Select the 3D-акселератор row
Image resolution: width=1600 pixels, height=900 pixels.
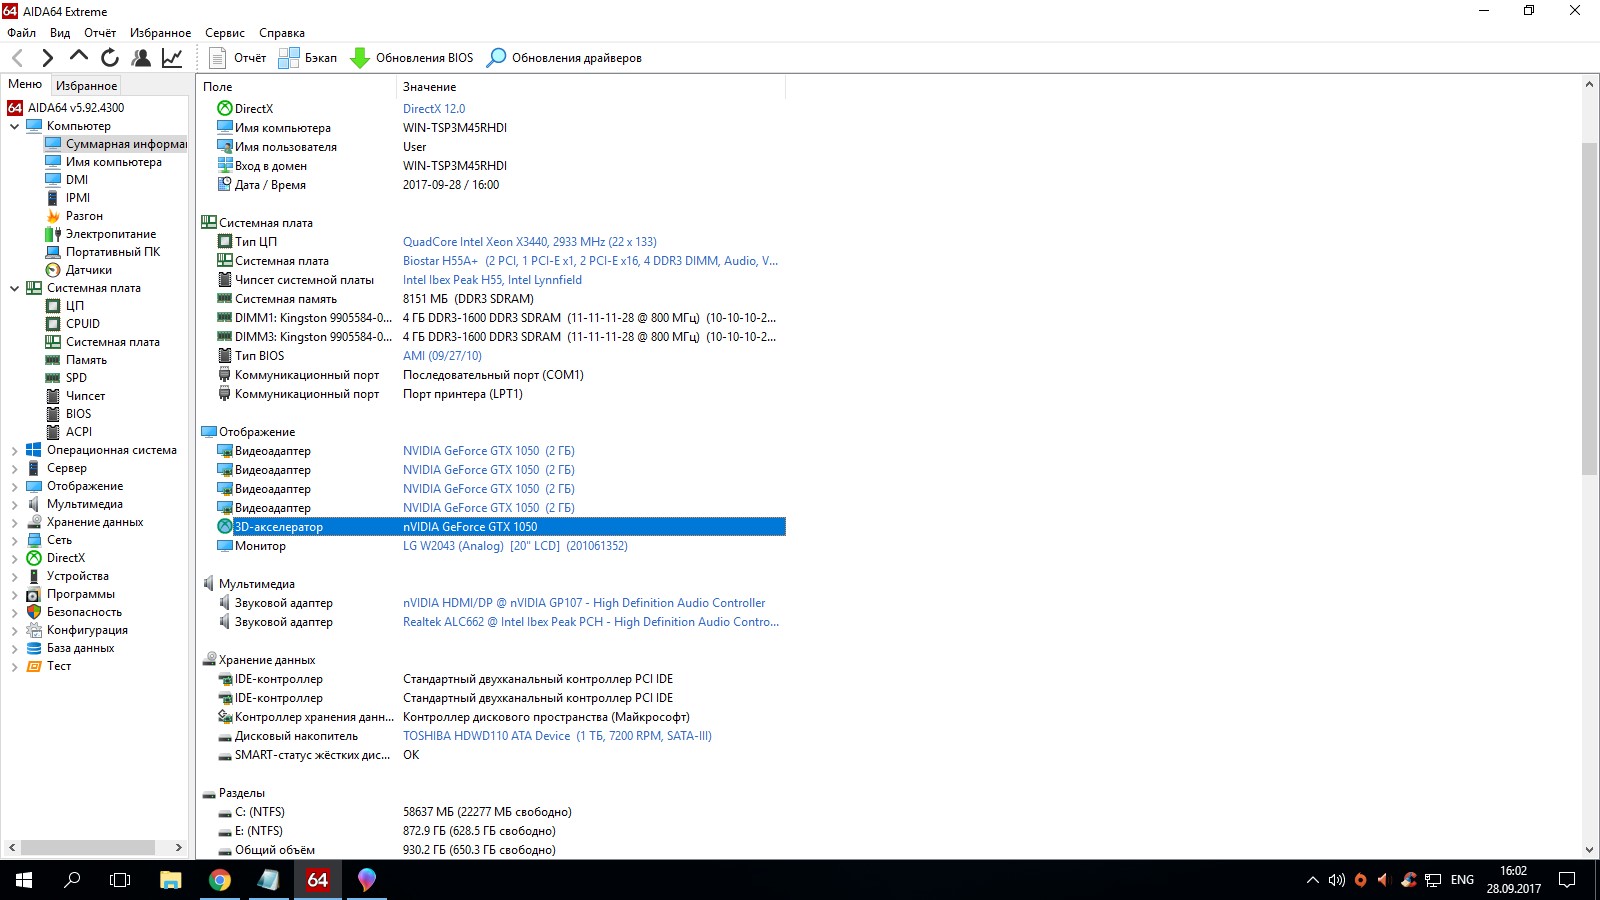coord(500,527)
